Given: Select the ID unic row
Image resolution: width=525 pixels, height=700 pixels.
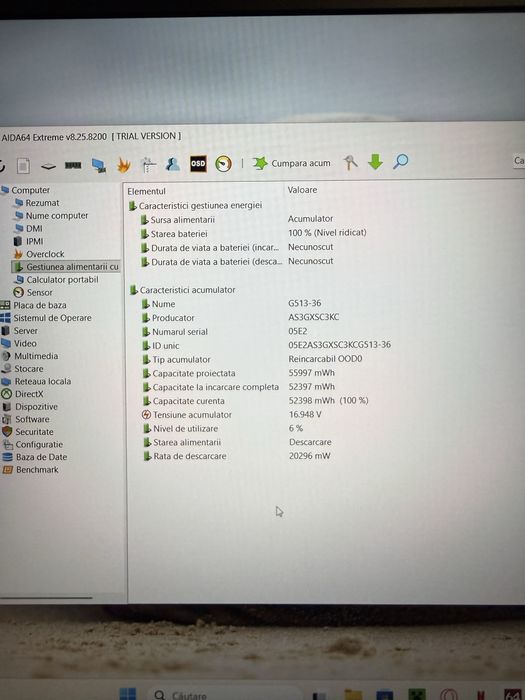Looking at the screenshot, I should (267, 346).
